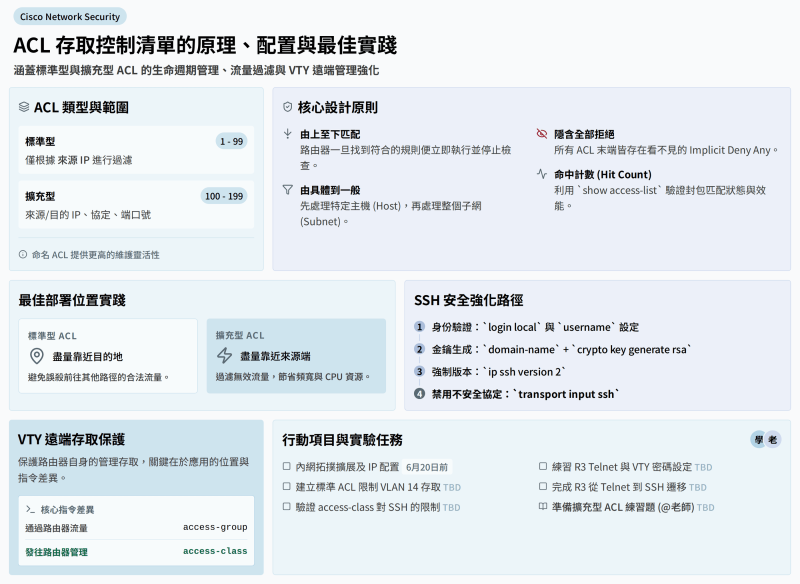Select the 6月20日前 due date chip
800x584 pixels.
[427, 467]
